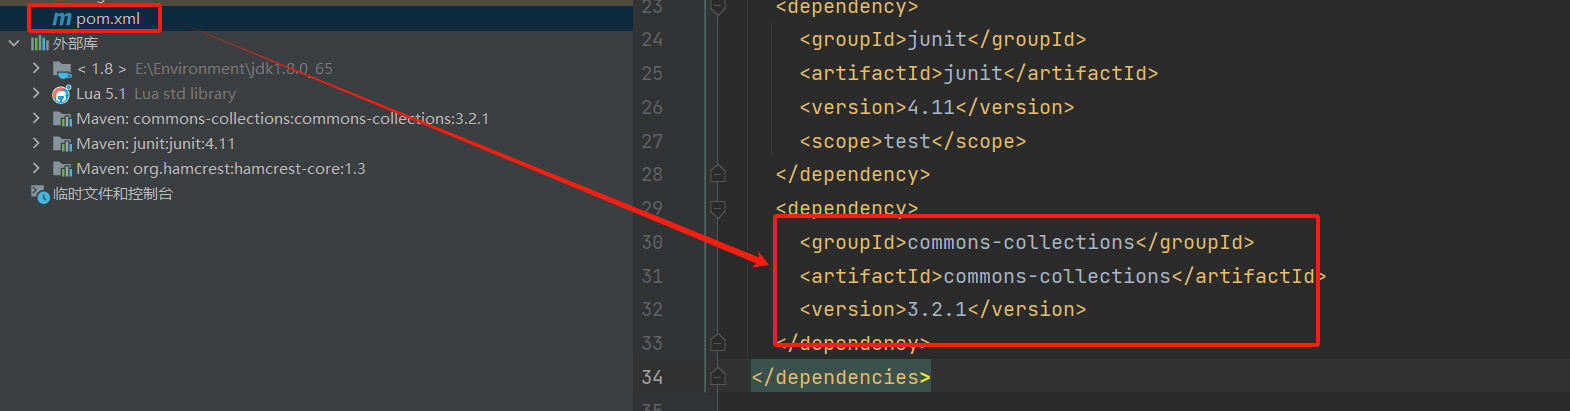Viewport: 1570px width, 411px height.
Task: Expand the Maven: org.hamcrest:hamcrest-core:1.3 node
Action: (36, 169)
